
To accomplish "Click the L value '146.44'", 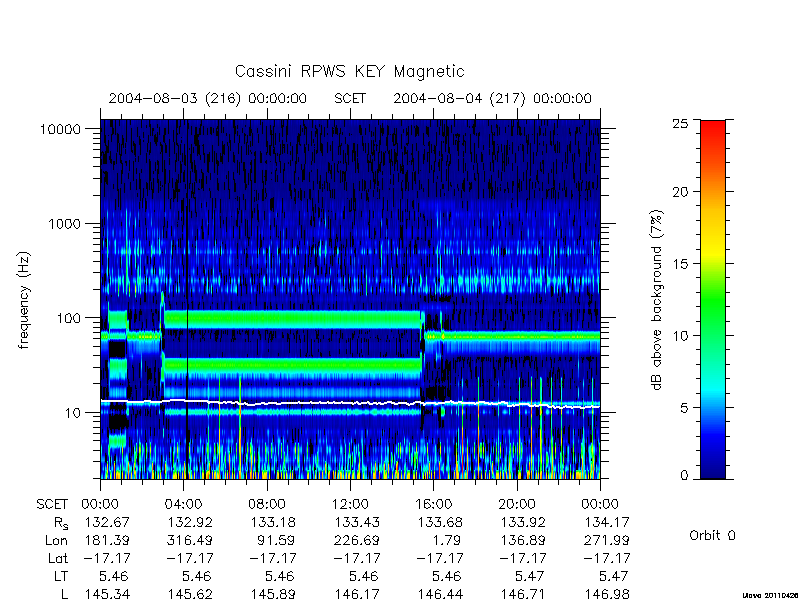I will click(x=440, y=594).
